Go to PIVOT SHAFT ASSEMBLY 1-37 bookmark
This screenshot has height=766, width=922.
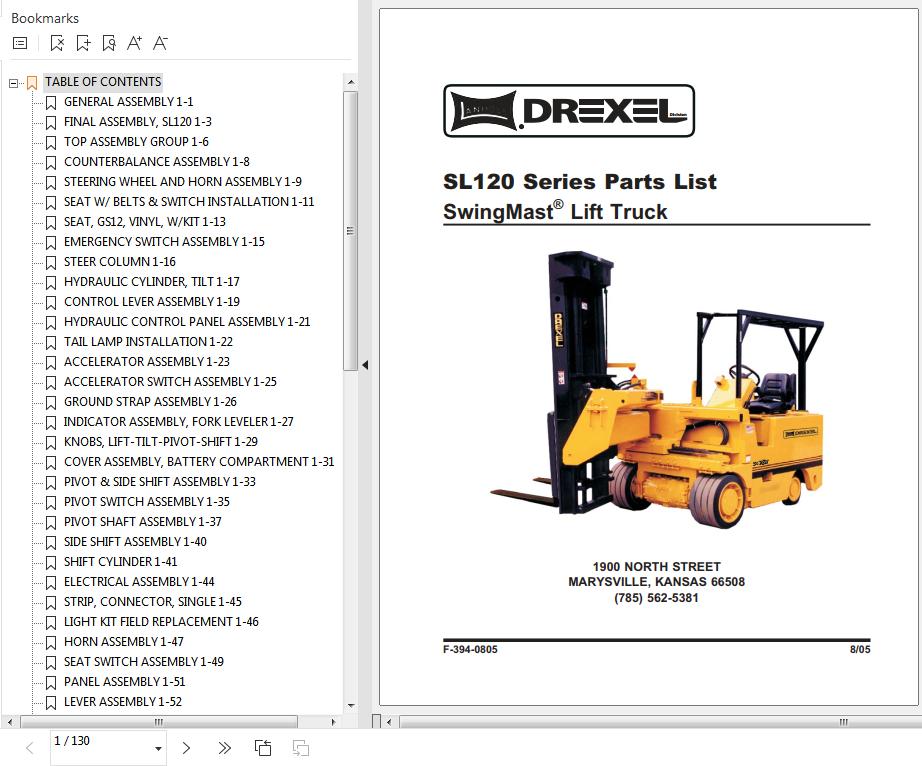click(142, 522)
